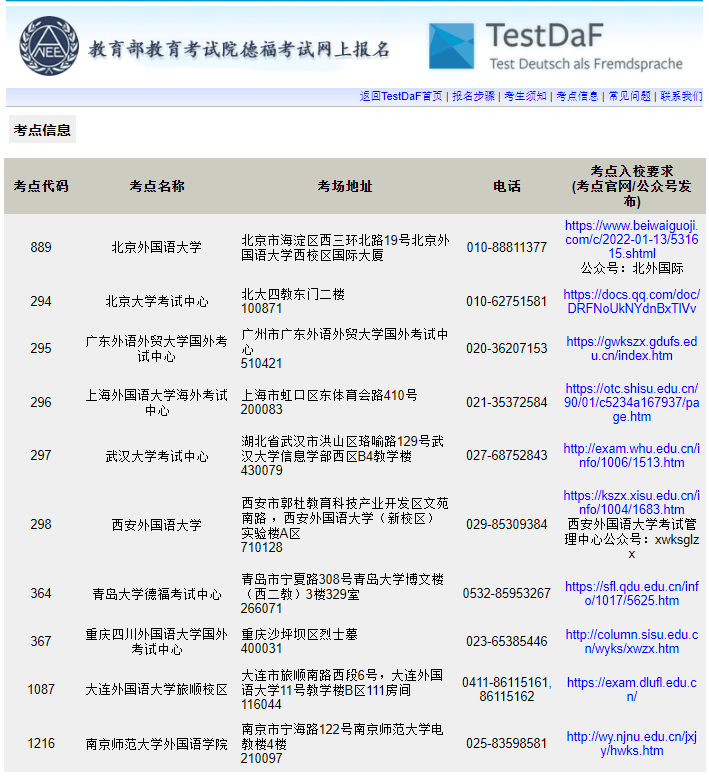This screenshot has height=776, width=709.
Task: Click the name 北京大学考试中心
Action: (156, 301)
